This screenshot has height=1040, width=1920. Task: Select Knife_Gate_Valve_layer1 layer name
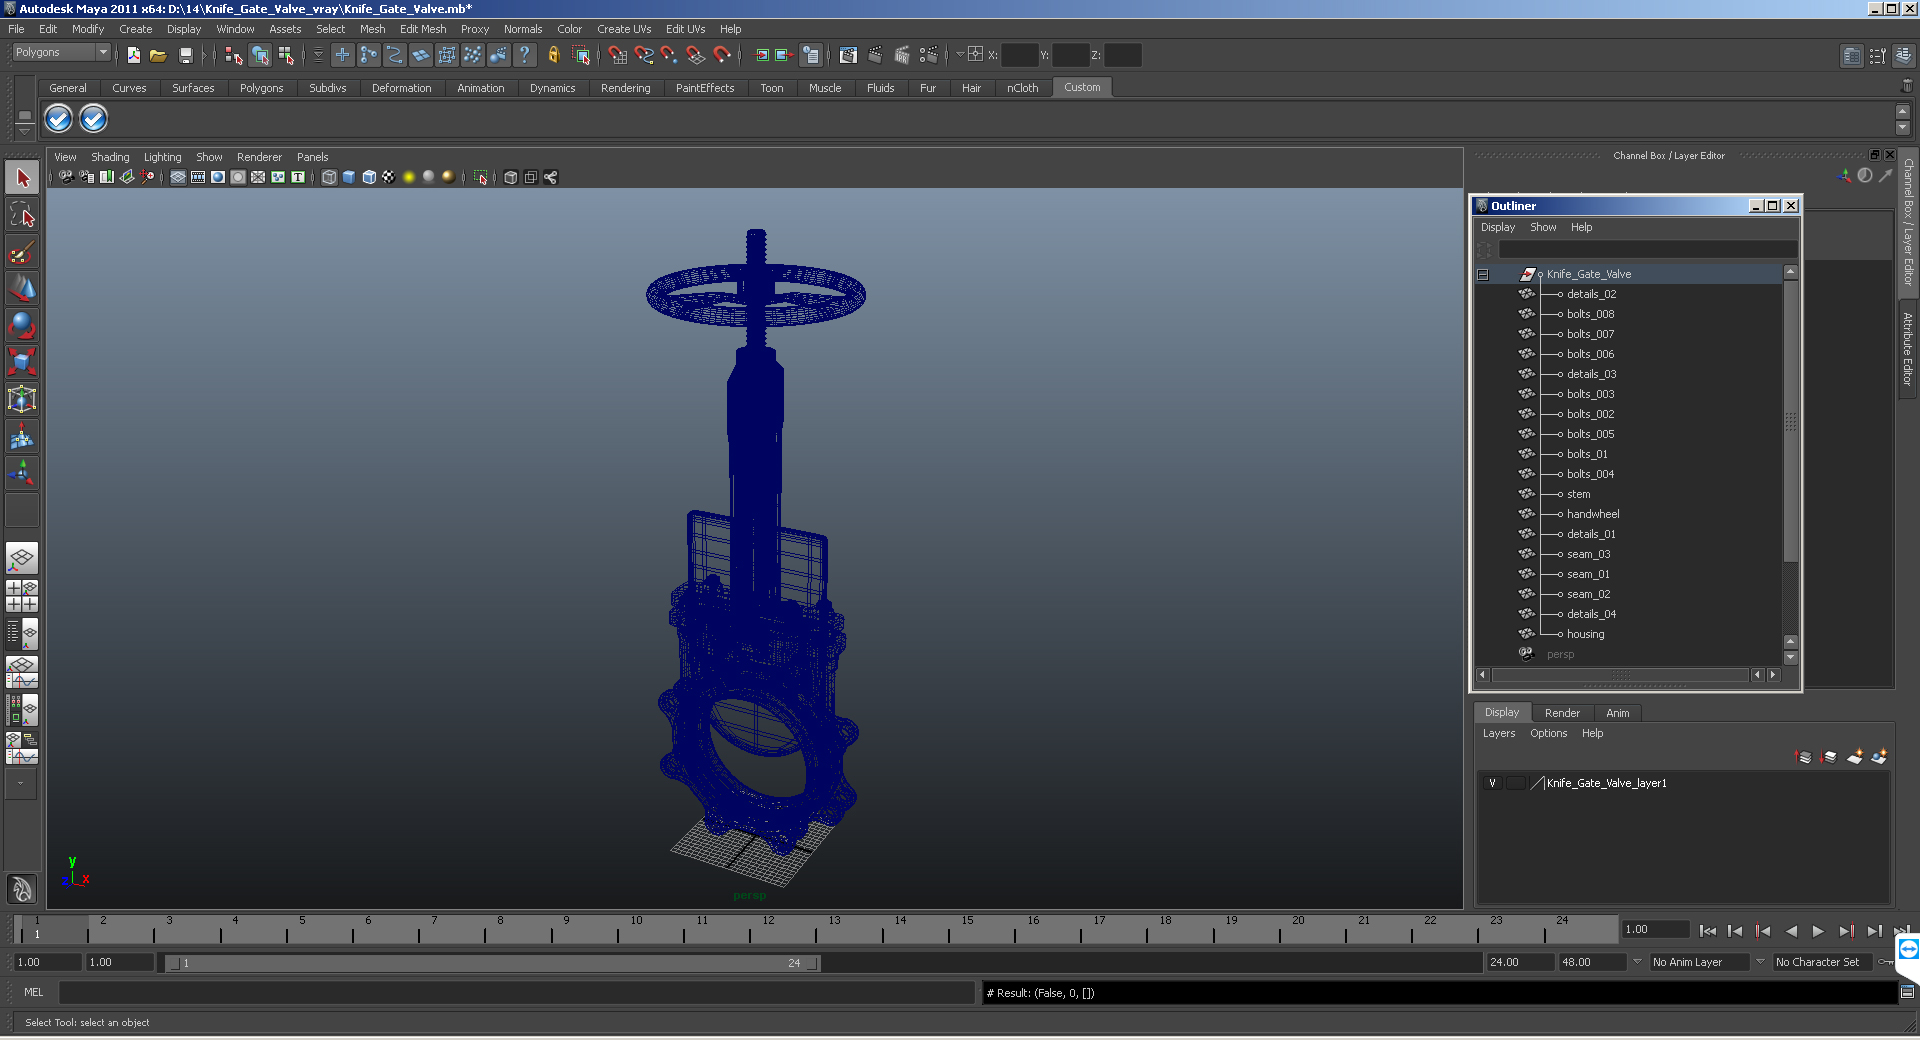point(1606,783)
